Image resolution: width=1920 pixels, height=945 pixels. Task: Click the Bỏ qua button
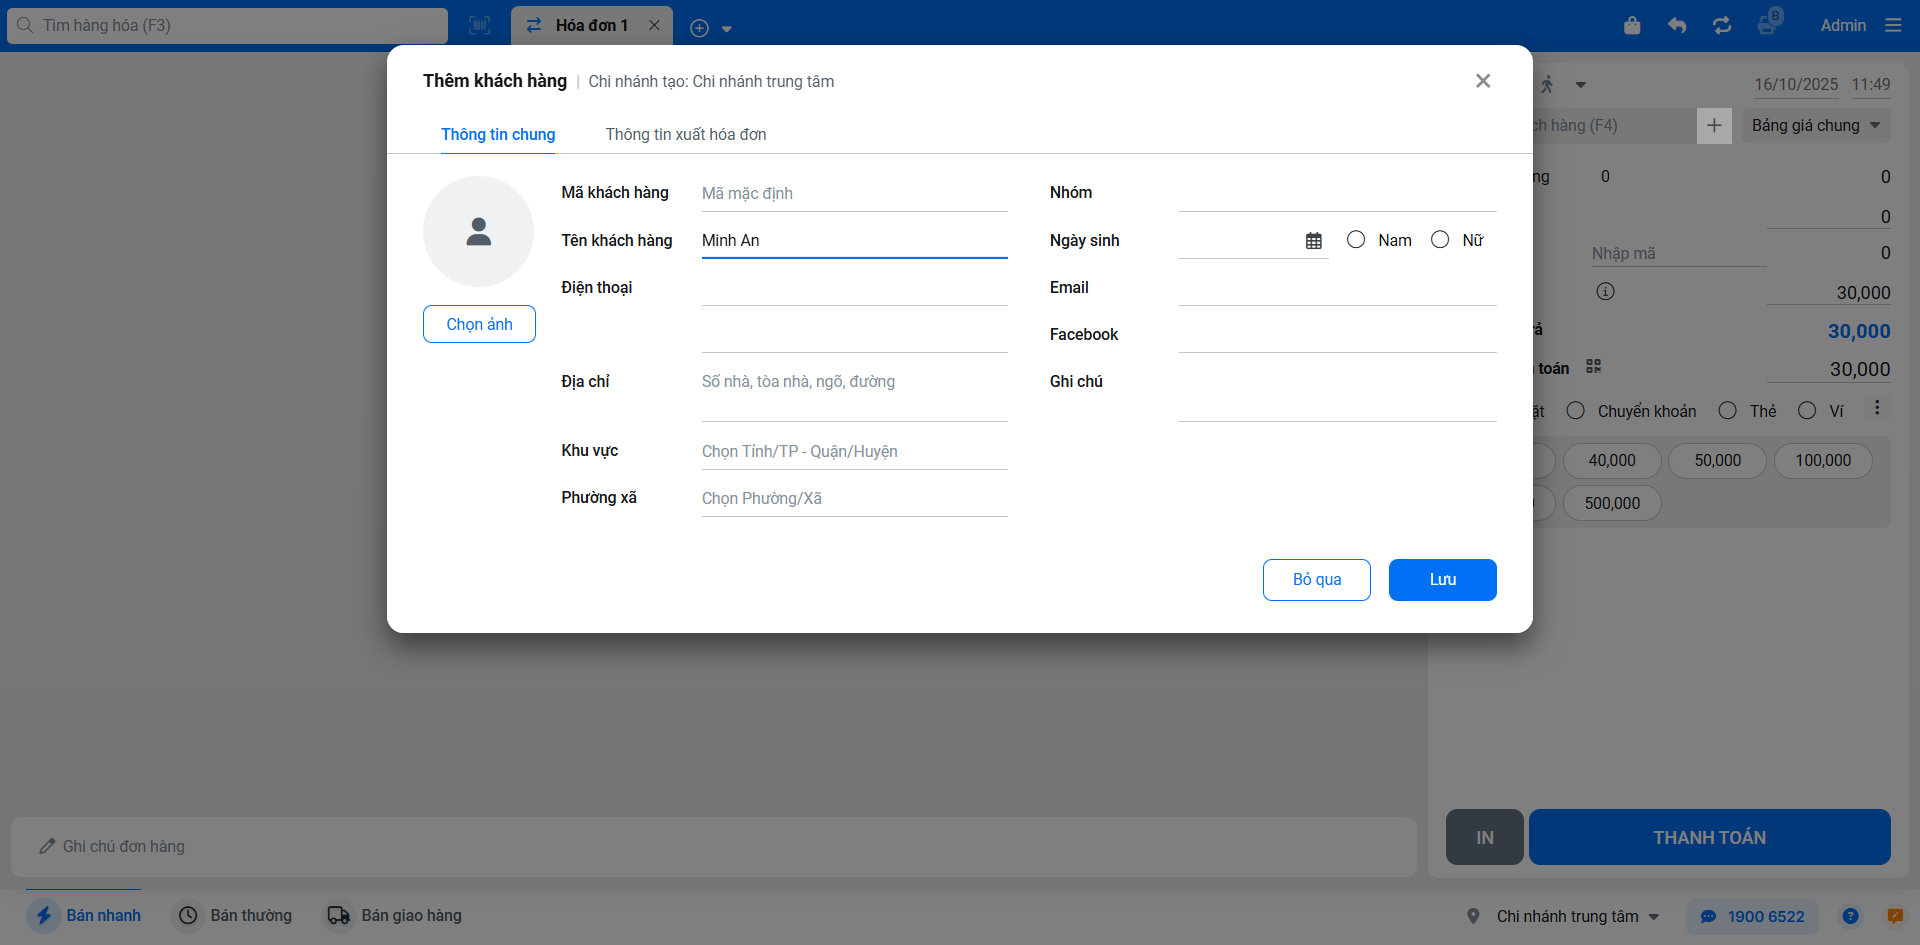[x=1316, y=580]
